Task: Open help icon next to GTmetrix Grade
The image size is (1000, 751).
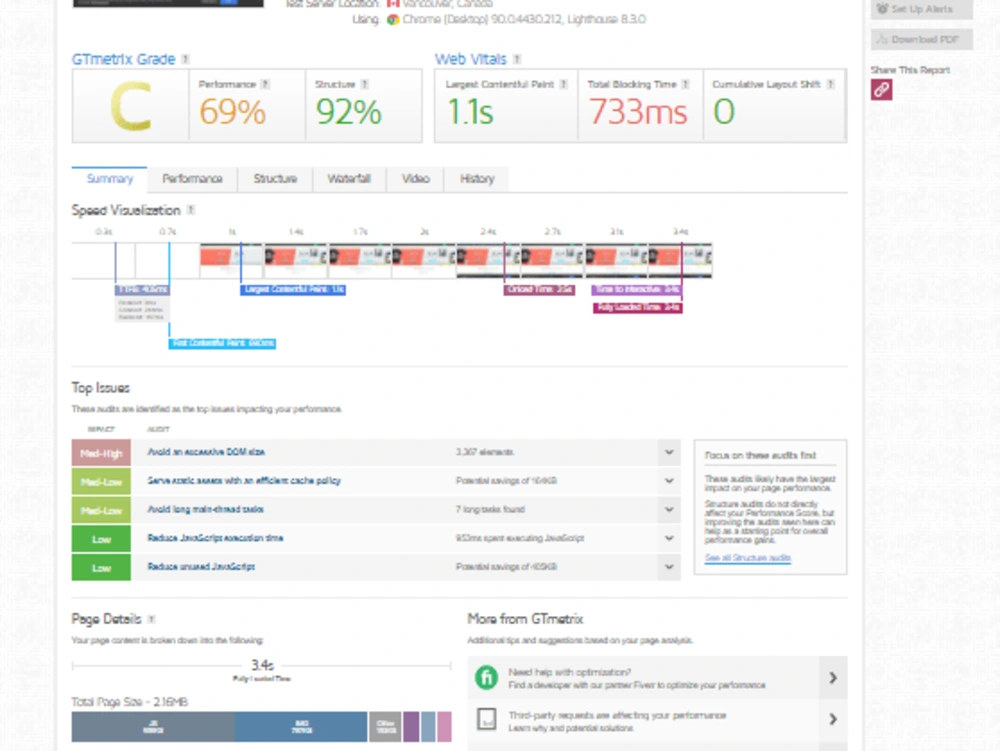Action: pyautogui.click(x=185, y=59)
